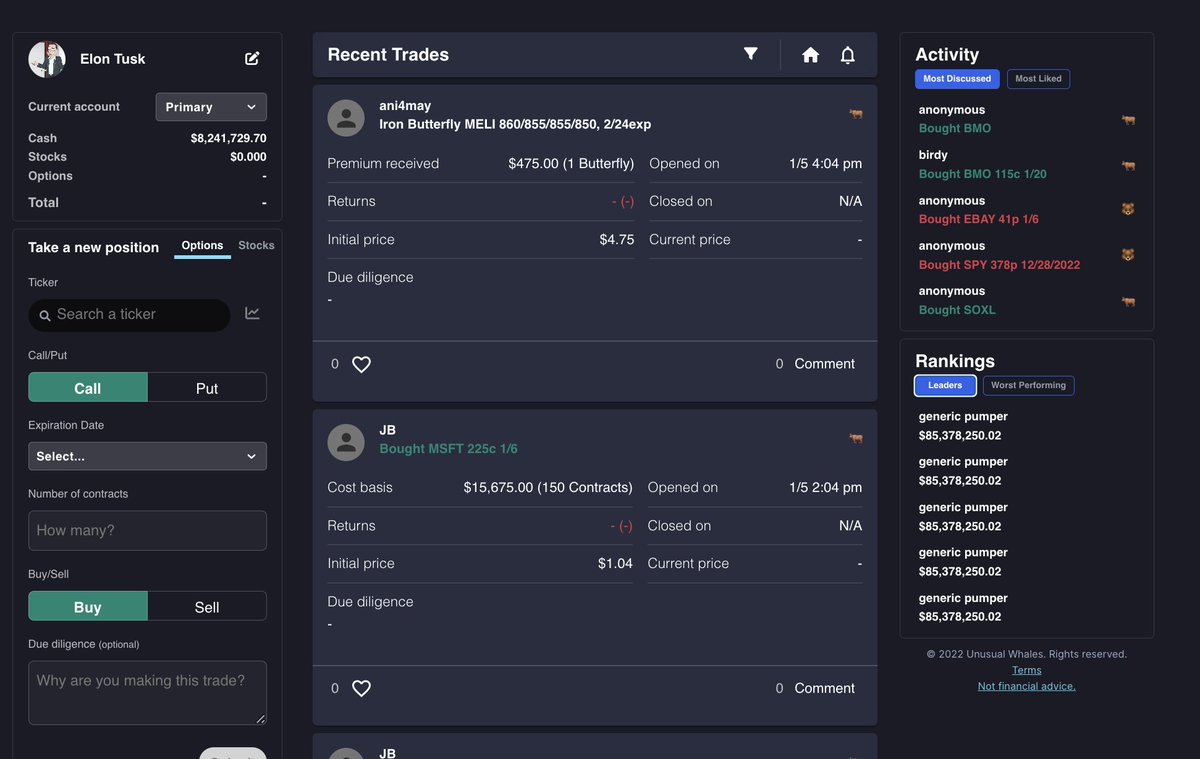Select Put option type
Screen dimensions: 1200x759
pos(207,388)
